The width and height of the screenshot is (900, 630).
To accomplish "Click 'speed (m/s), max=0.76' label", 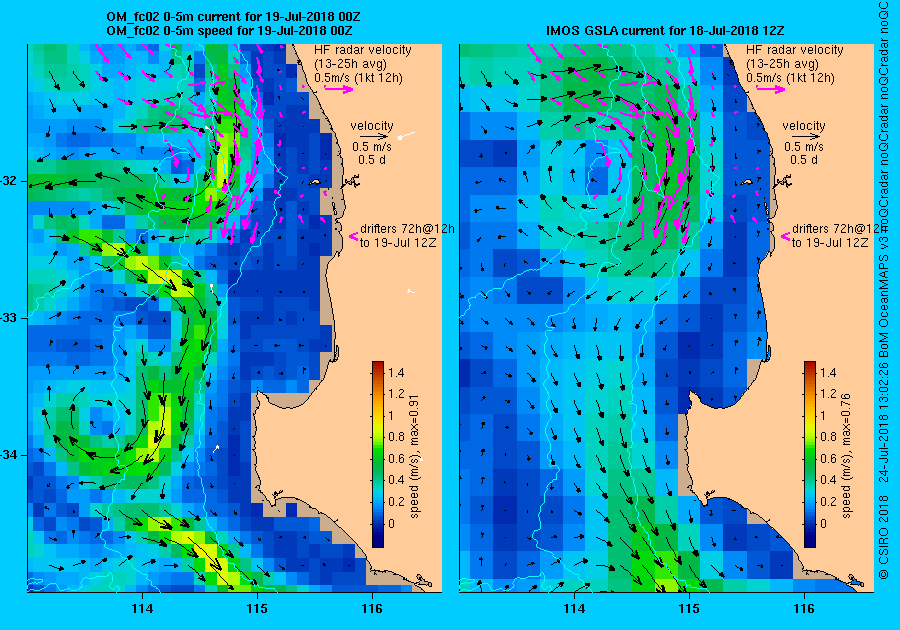I will (x=846, y=457).
